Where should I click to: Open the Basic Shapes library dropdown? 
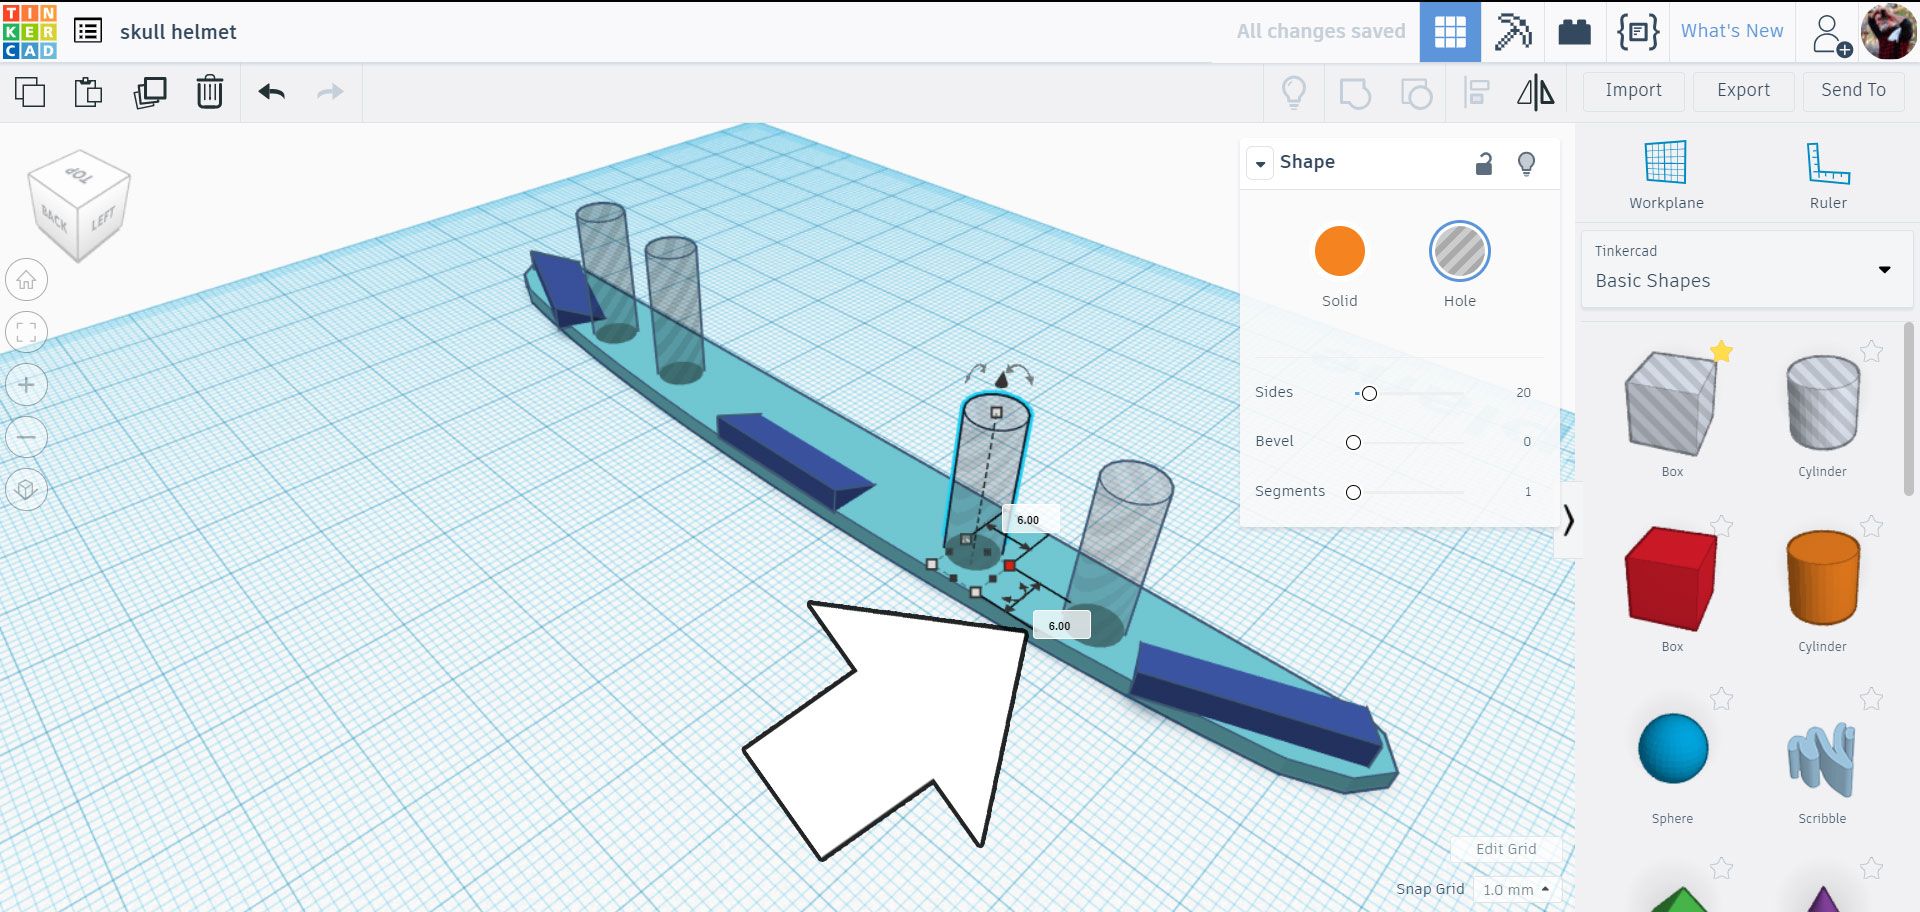(x=1746, y=268)
